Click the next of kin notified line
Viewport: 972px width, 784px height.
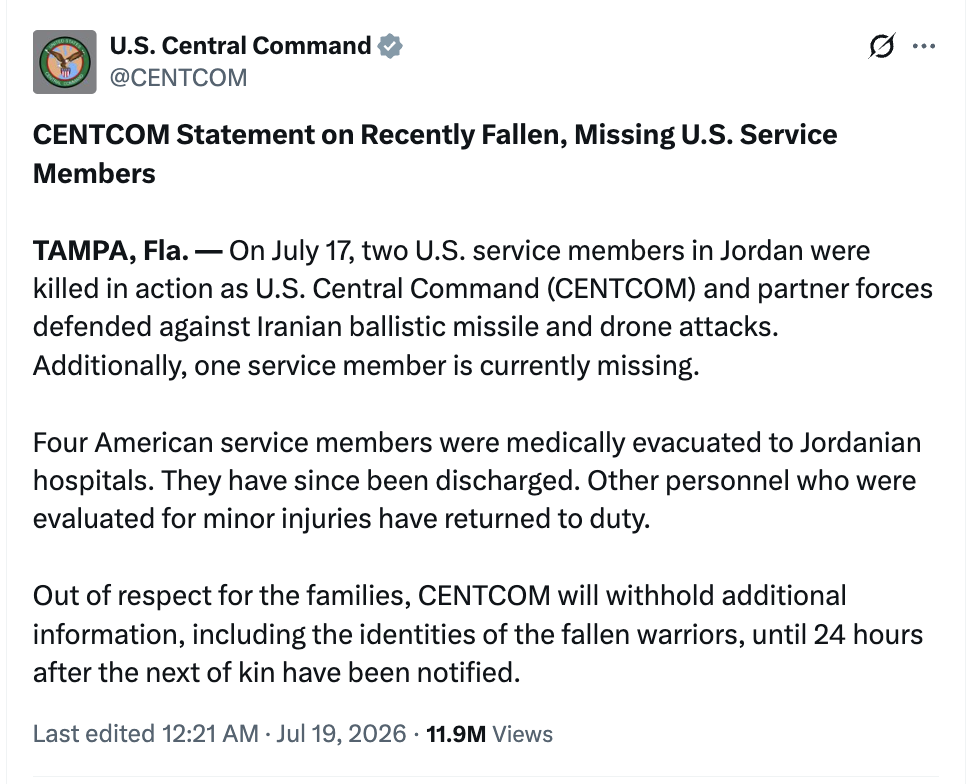point(276,672)
